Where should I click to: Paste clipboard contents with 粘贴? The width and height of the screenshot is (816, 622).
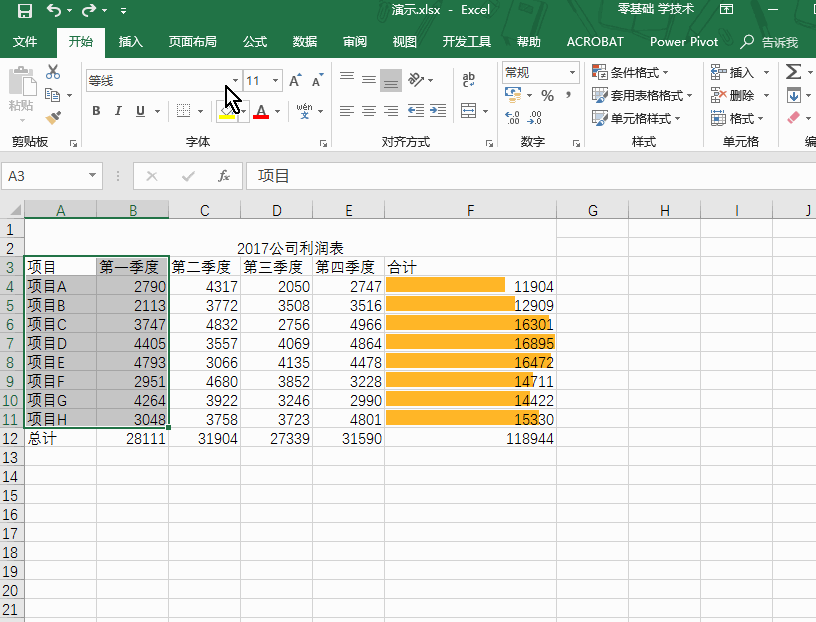[21, 94]
